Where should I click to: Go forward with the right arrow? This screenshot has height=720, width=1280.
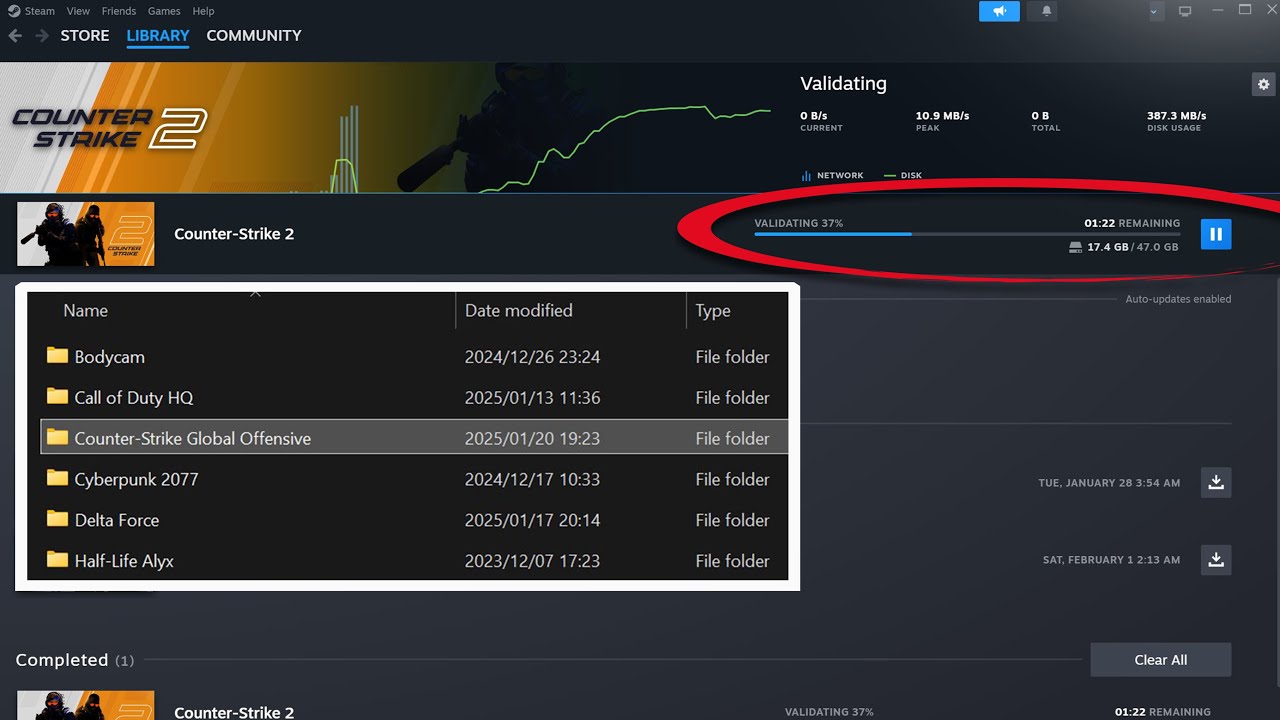tap(41, 35)
